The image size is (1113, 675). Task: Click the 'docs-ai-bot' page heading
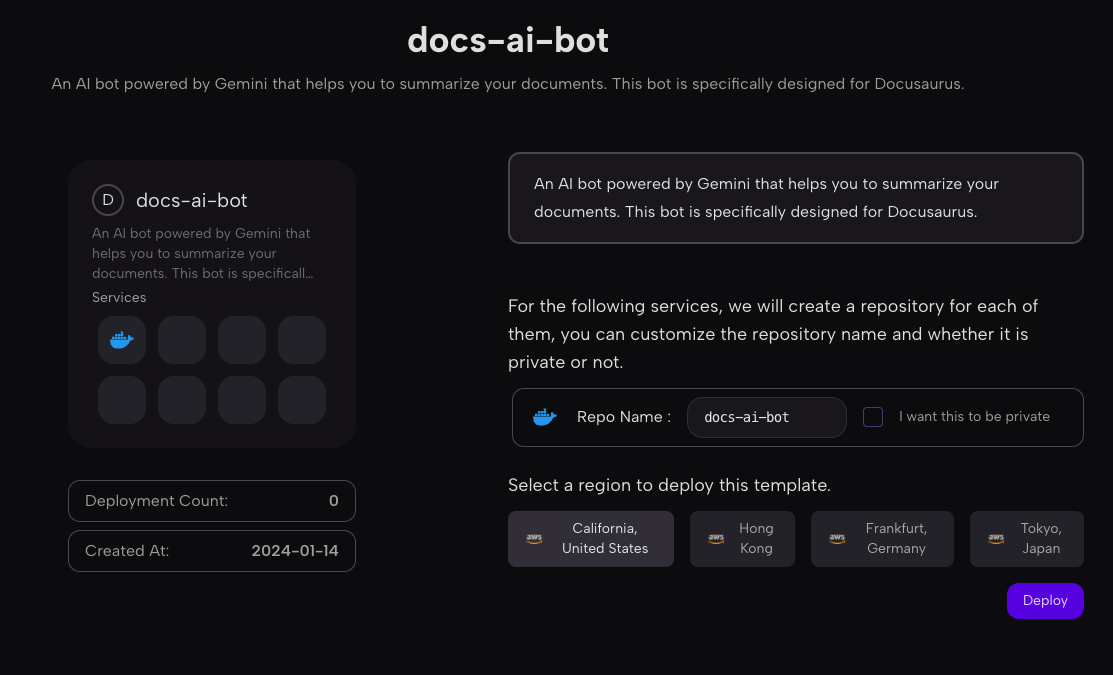[x=508, y=40]
